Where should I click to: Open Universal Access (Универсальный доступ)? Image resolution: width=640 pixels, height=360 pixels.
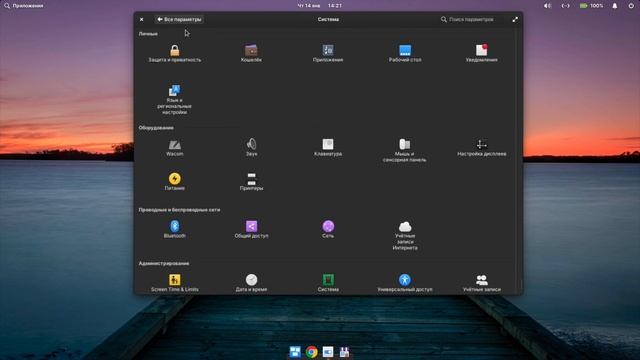coord(404,283)
